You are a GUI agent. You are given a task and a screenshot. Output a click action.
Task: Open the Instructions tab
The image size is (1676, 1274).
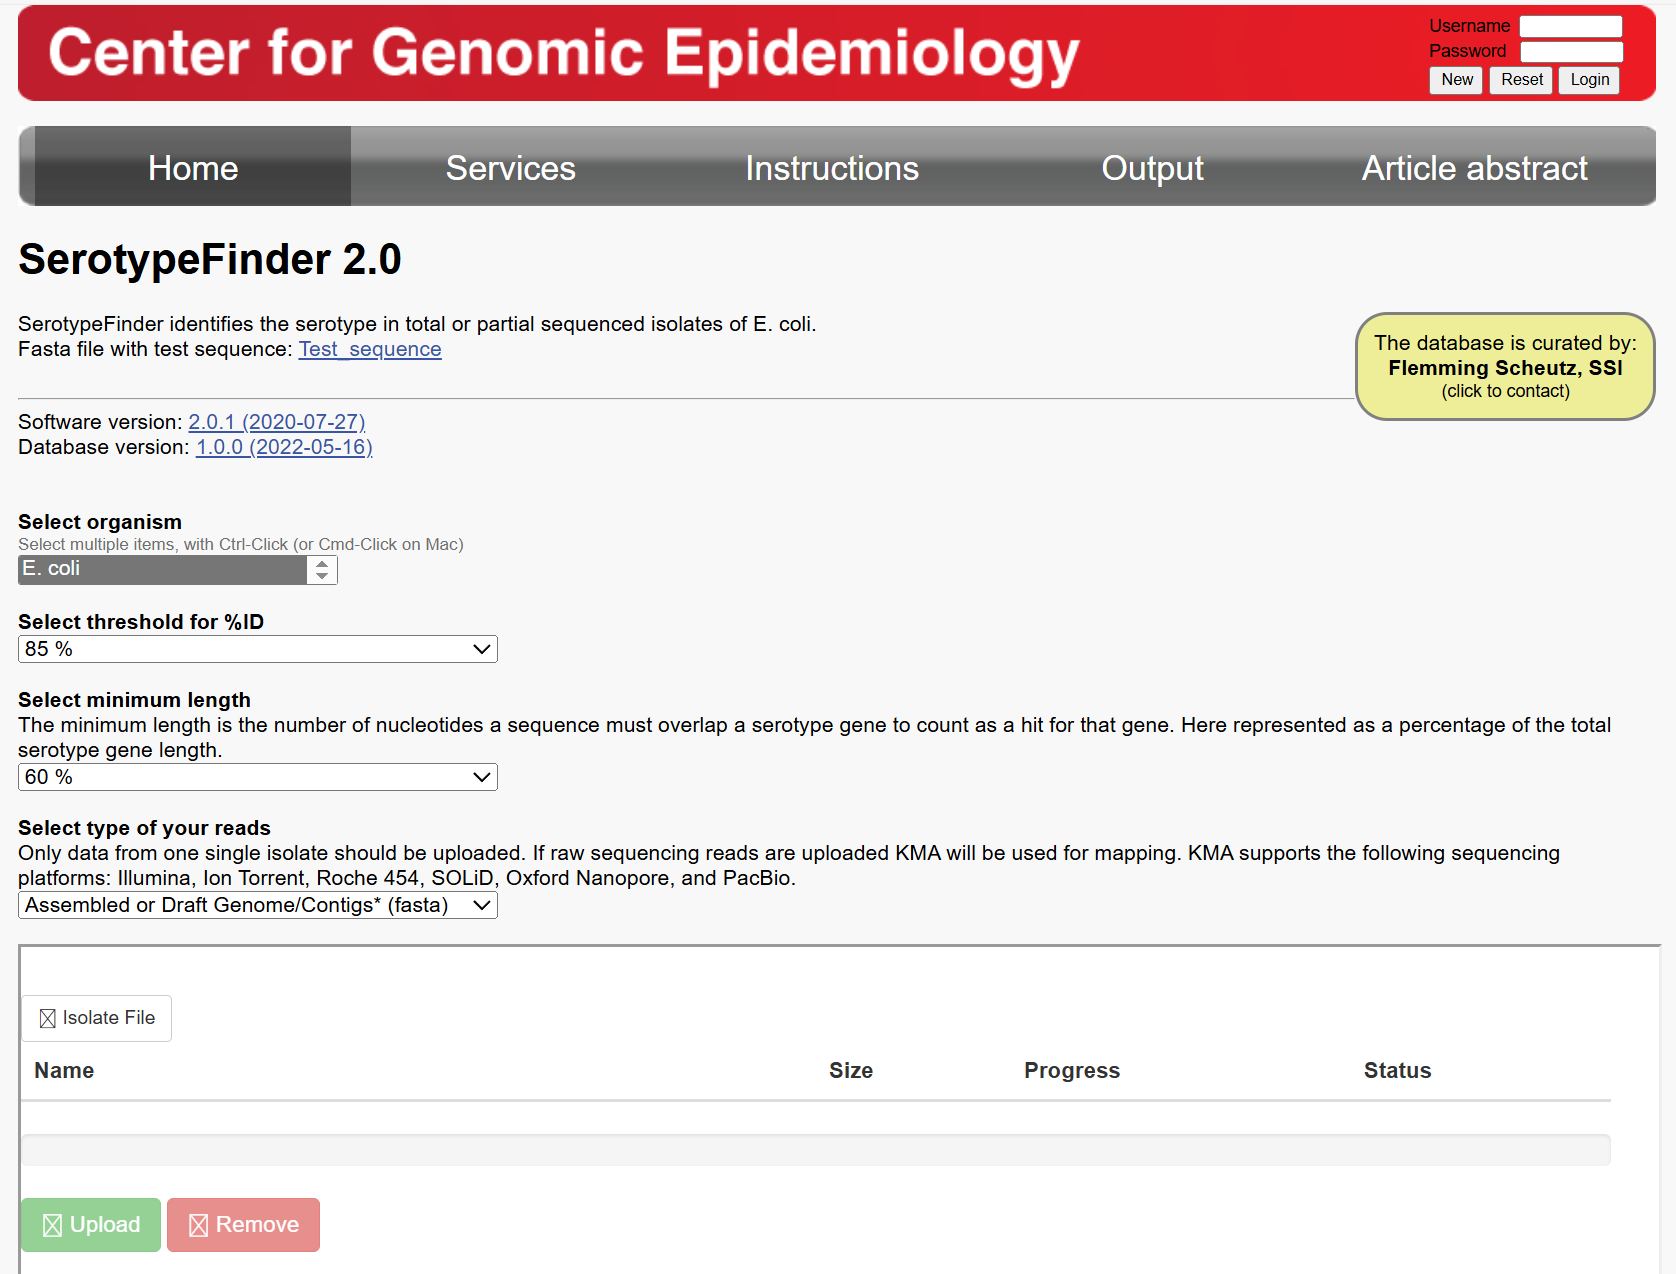(x=832, y=168)
